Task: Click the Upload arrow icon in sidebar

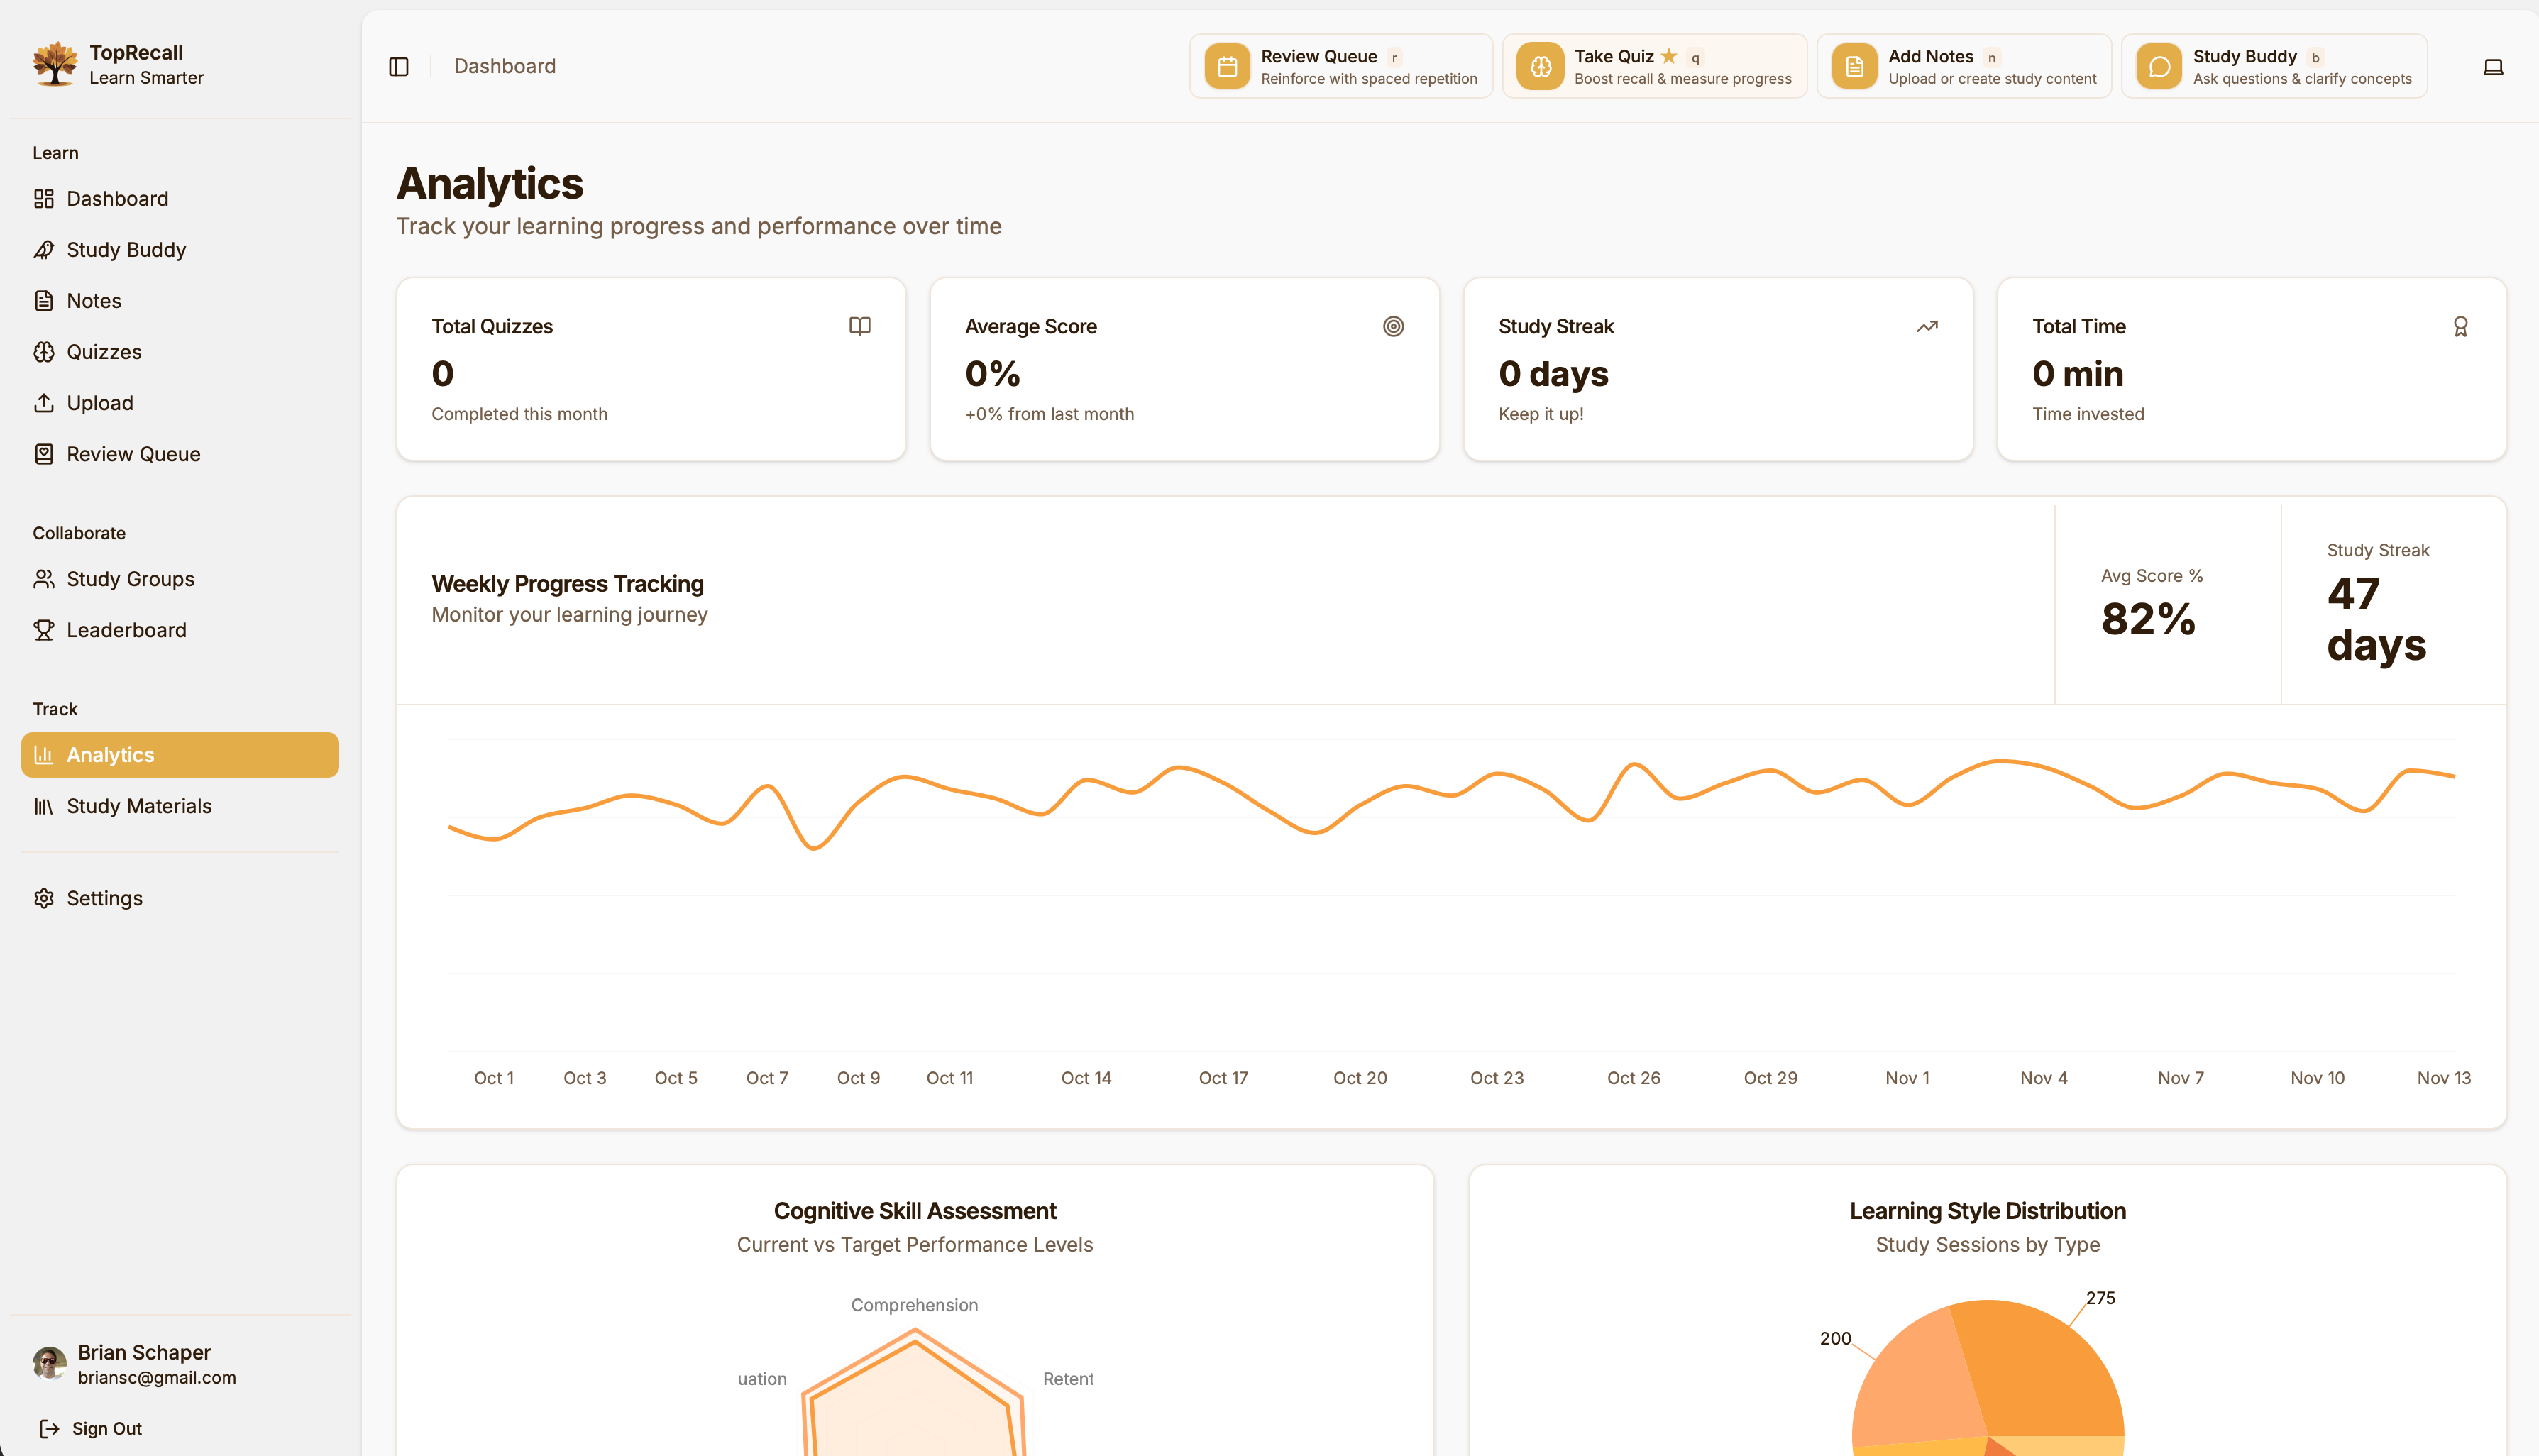Action: (44, 402)
